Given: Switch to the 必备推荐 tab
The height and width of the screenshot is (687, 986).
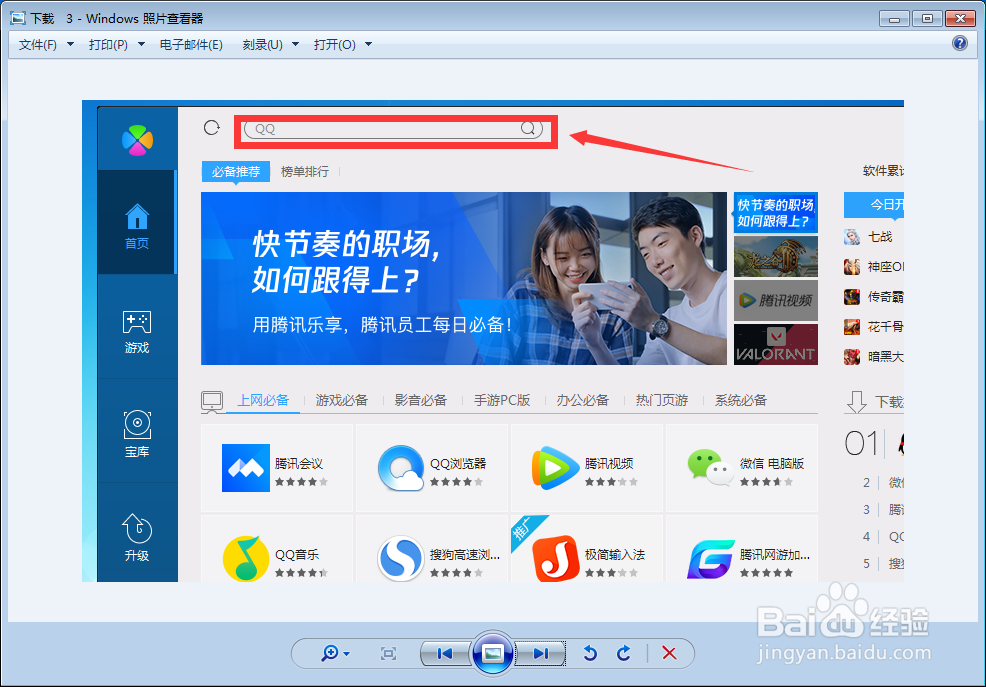Looking at the screenshot, I should 236,172.
